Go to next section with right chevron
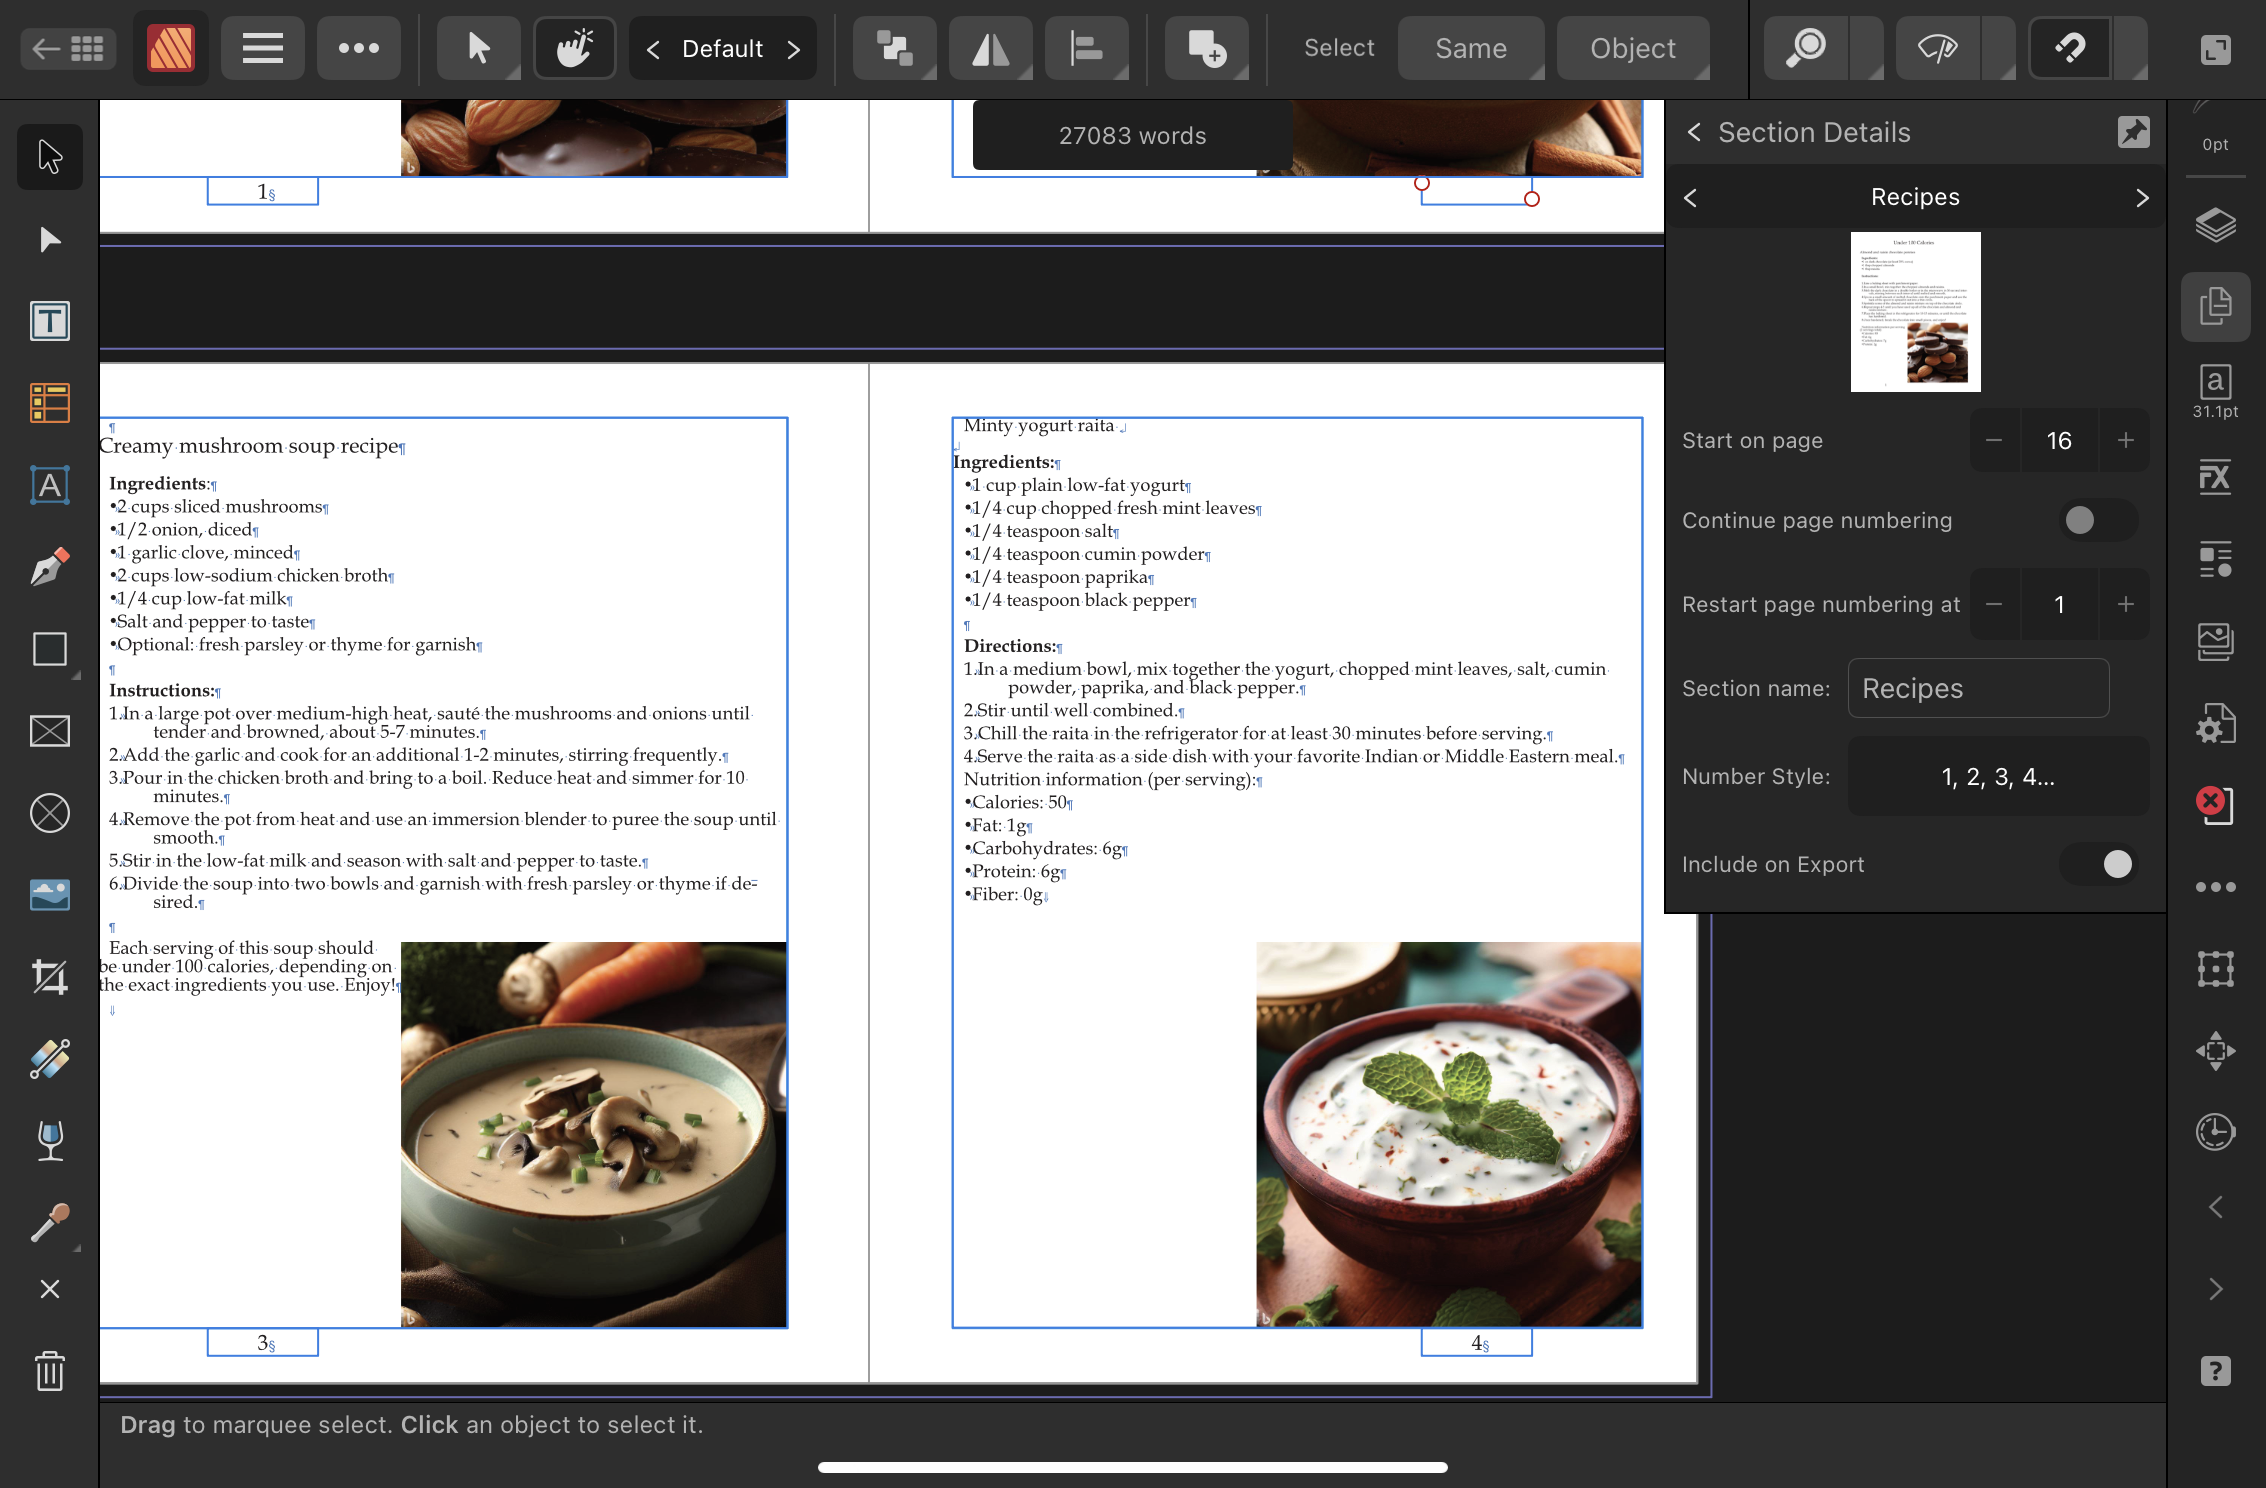The width and height of the screenshot is (2266, 1488). (x=2141, y=198)
